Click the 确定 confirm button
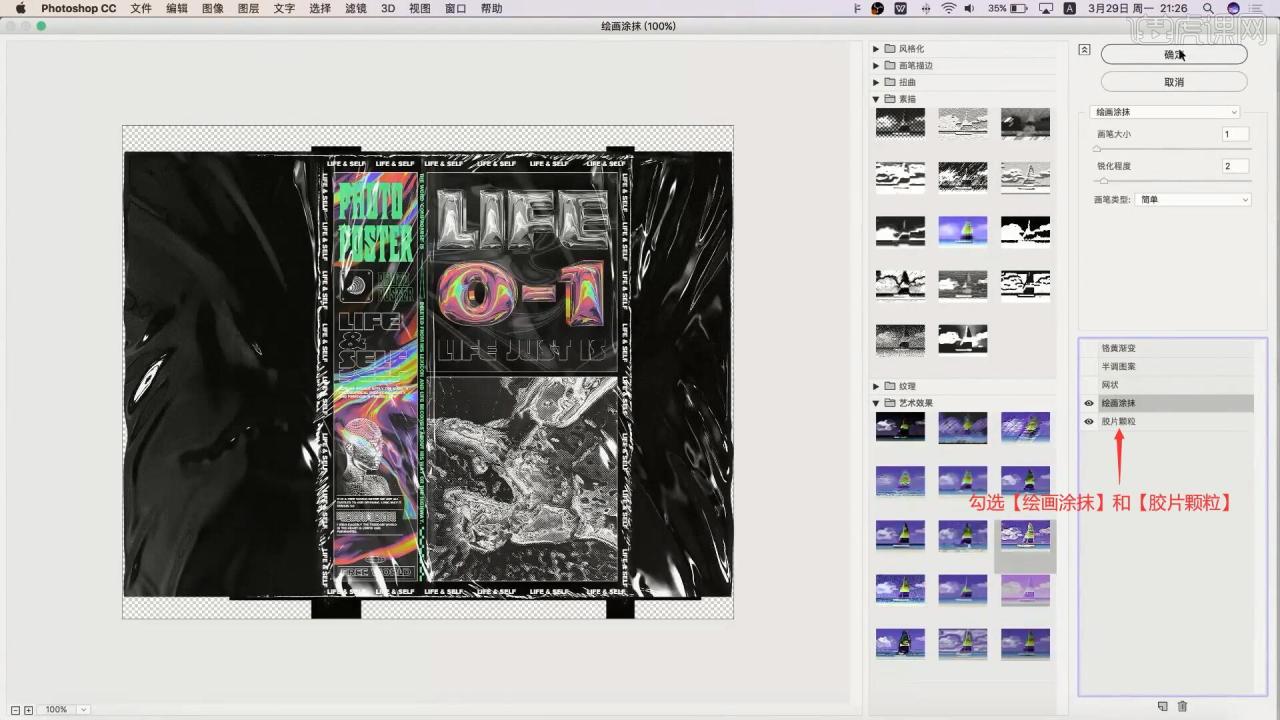Viewport: 1280px width, 720px height. click(x=1174, y=54)
